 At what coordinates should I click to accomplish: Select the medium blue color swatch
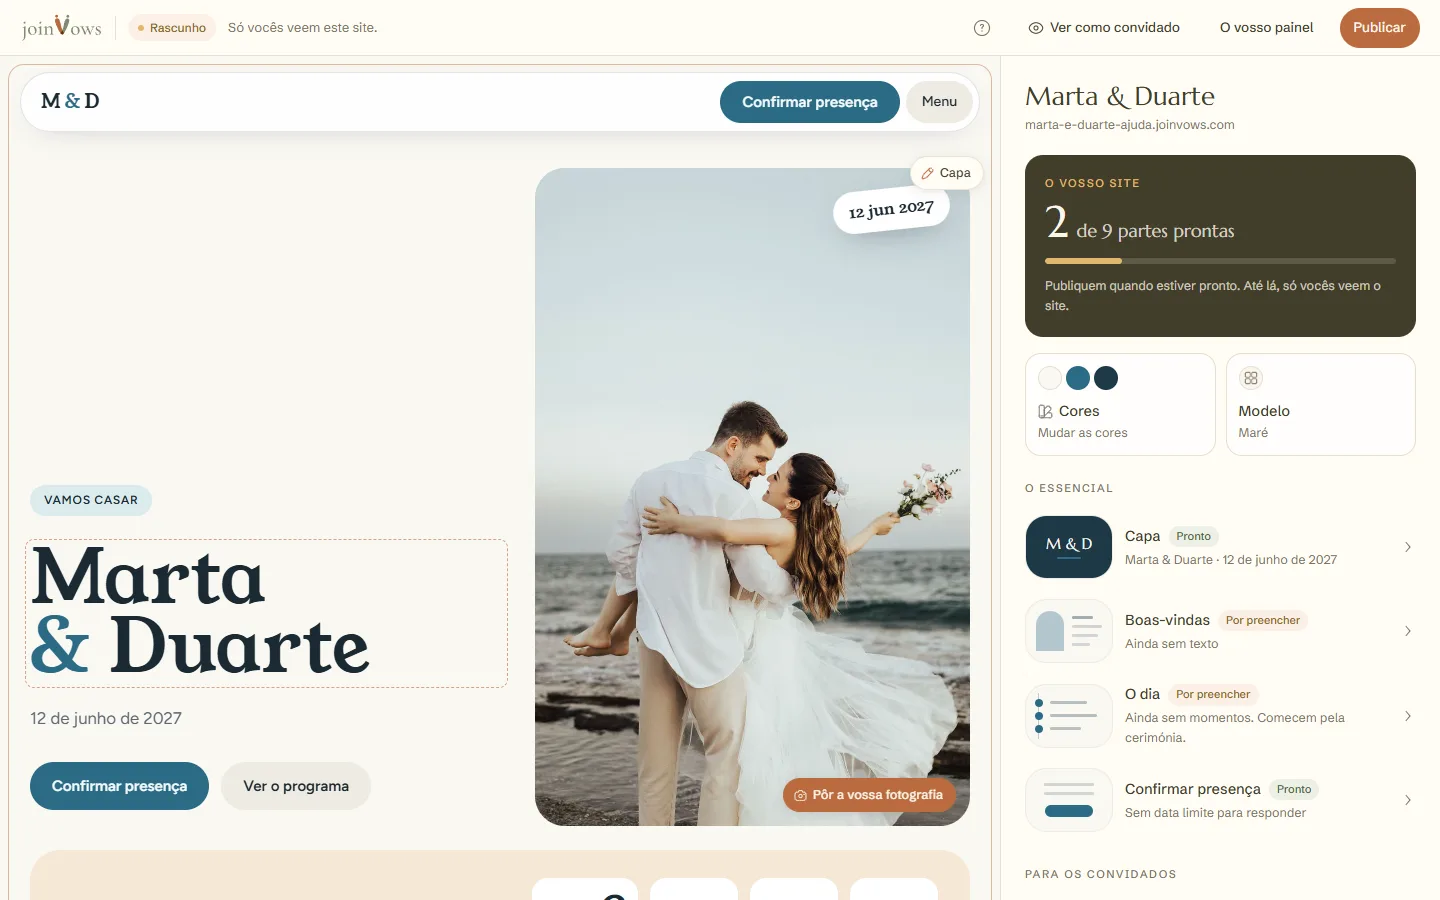coord(1078,378)
